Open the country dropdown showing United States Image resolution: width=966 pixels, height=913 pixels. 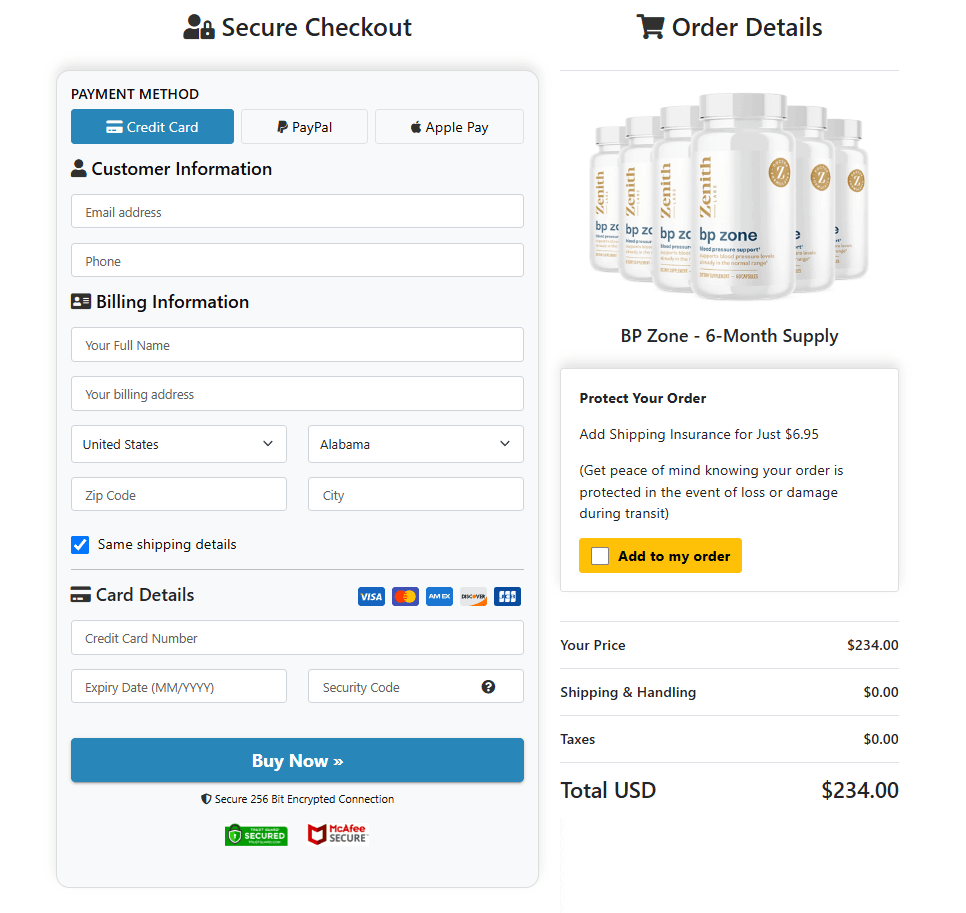178,443
